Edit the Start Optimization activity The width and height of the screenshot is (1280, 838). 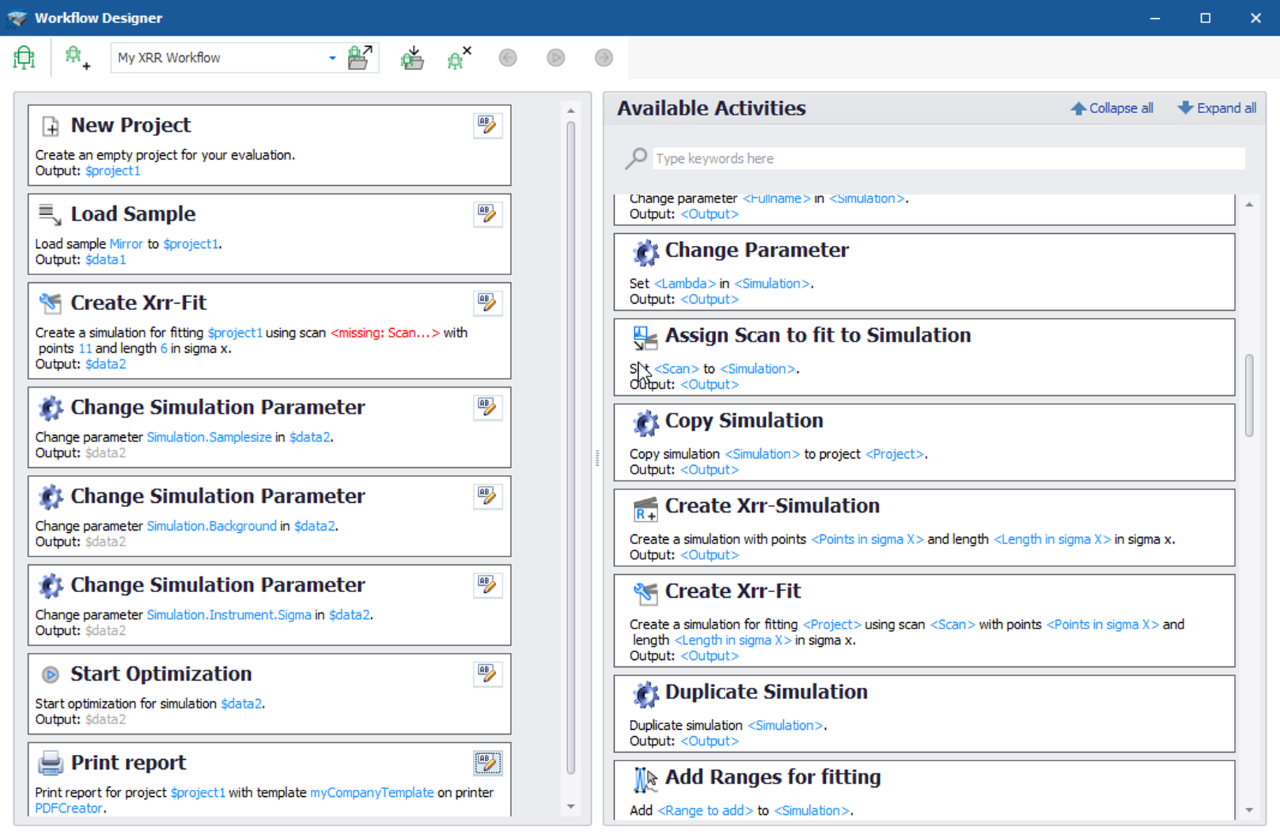click(x=488, y=674)
